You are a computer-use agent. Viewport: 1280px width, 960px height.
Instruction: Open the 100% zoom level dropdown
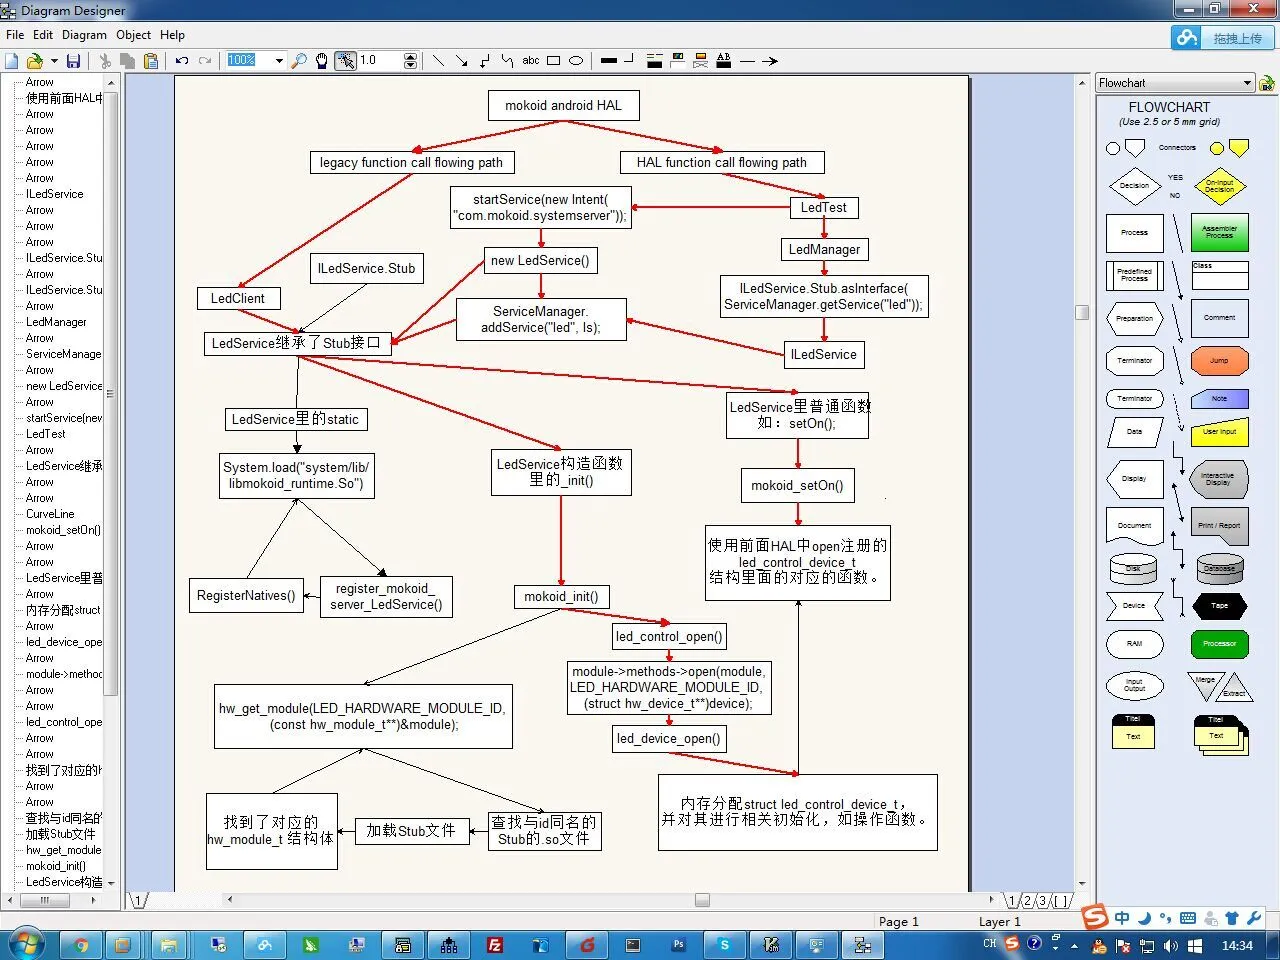click(279, 61)
